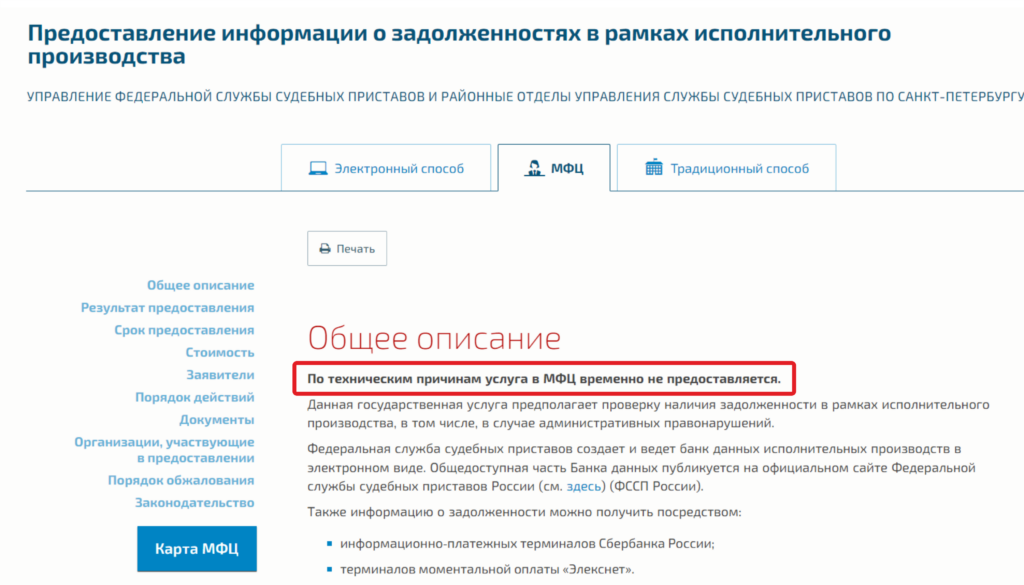Go to Документы section
1024x585 pixels.
pyautogui.click(x=216, y=420)
